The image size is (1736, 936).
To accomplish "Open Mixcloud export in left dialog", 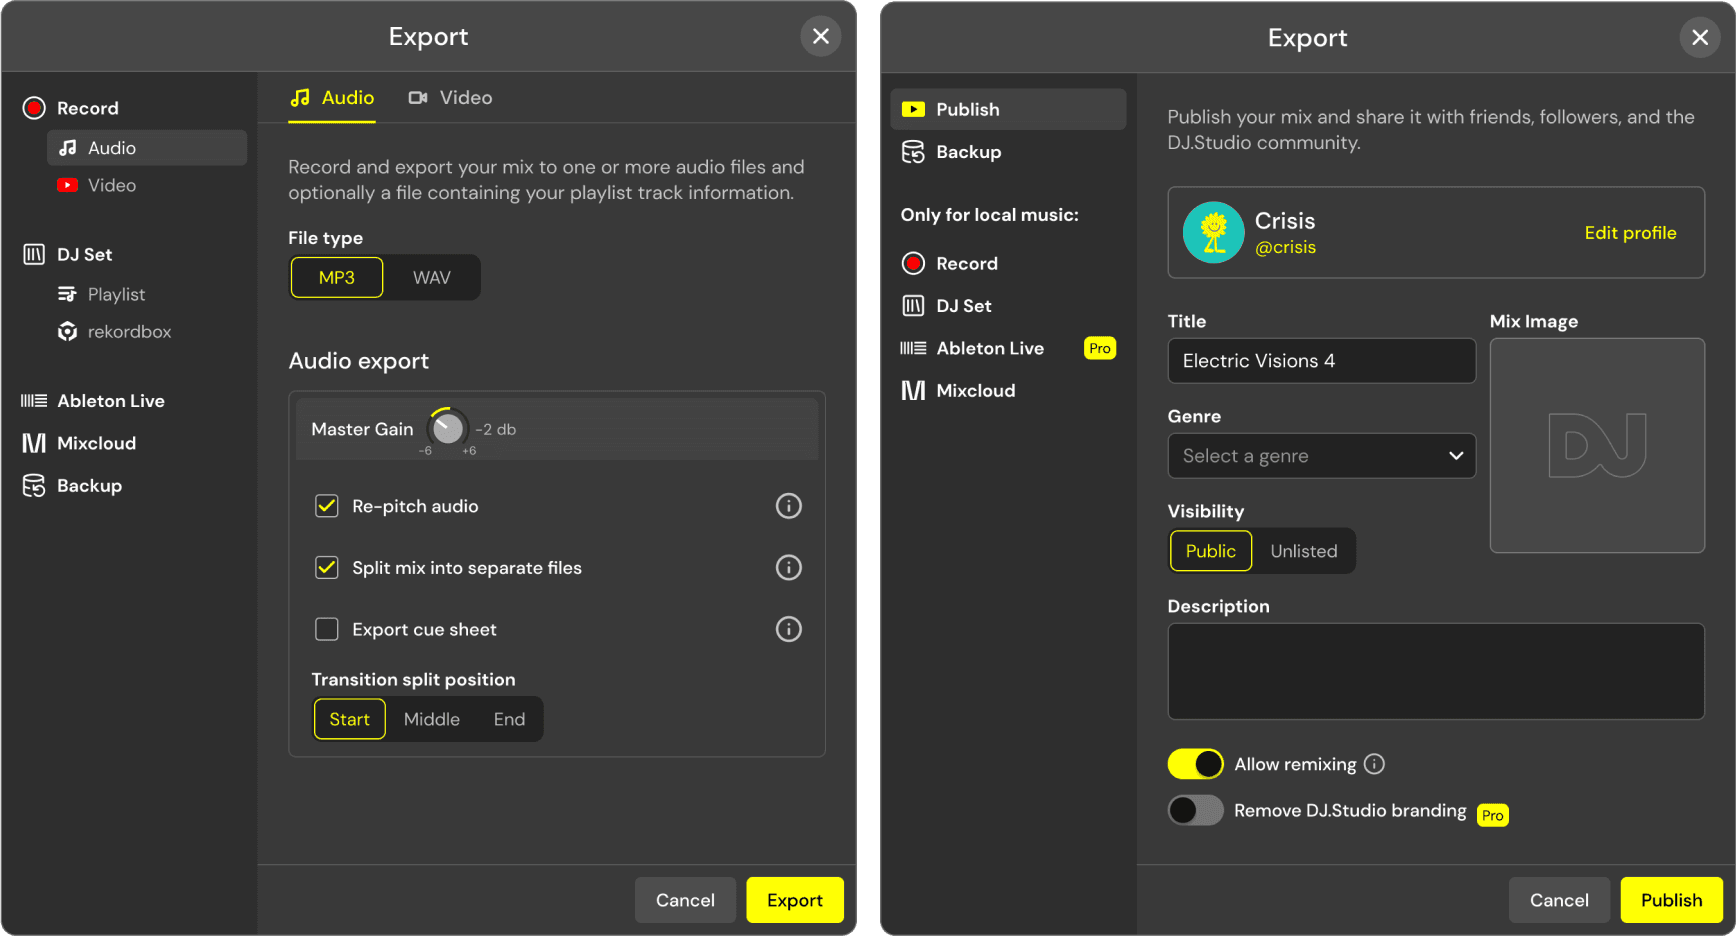I will pyautogui.click(x=79, y=443).
